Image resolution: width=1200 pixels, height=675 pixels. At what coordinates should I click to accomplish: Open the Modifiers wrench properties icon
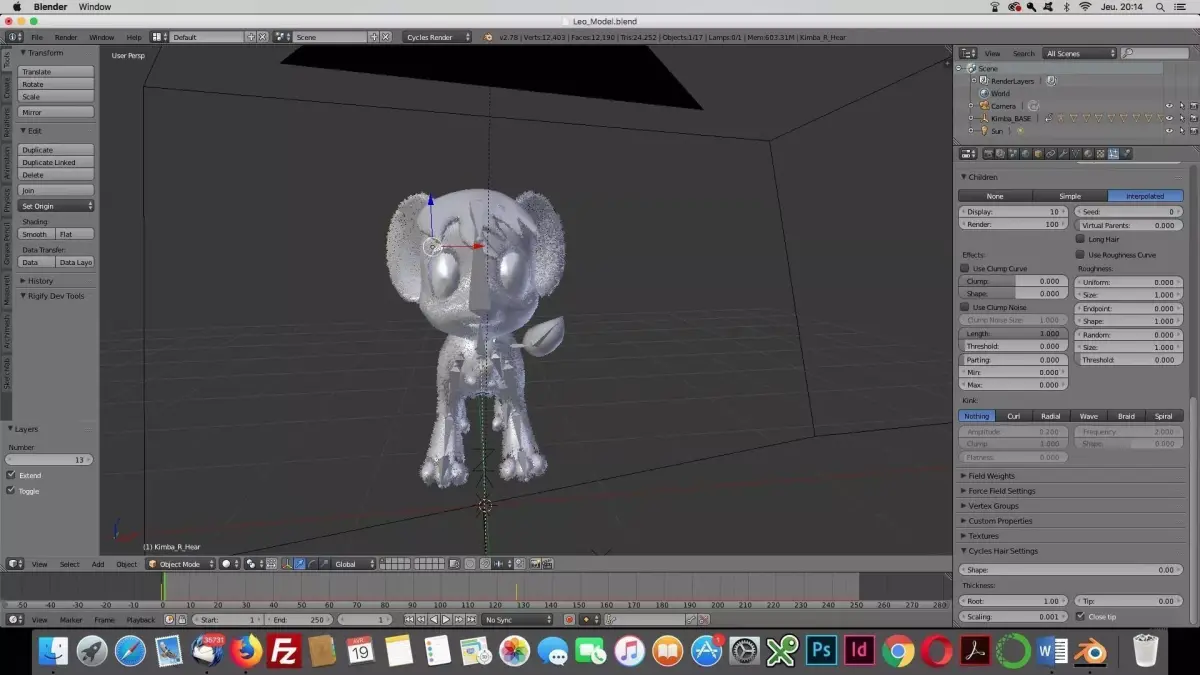click(x=1063, y=153)
